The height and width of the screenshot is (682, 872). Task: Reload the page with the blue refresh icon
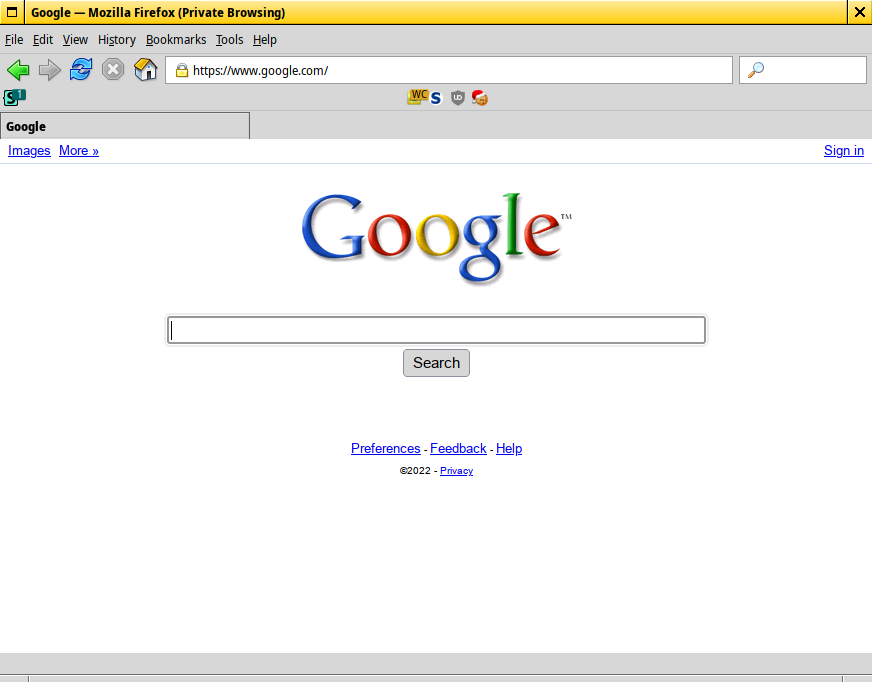81,70
